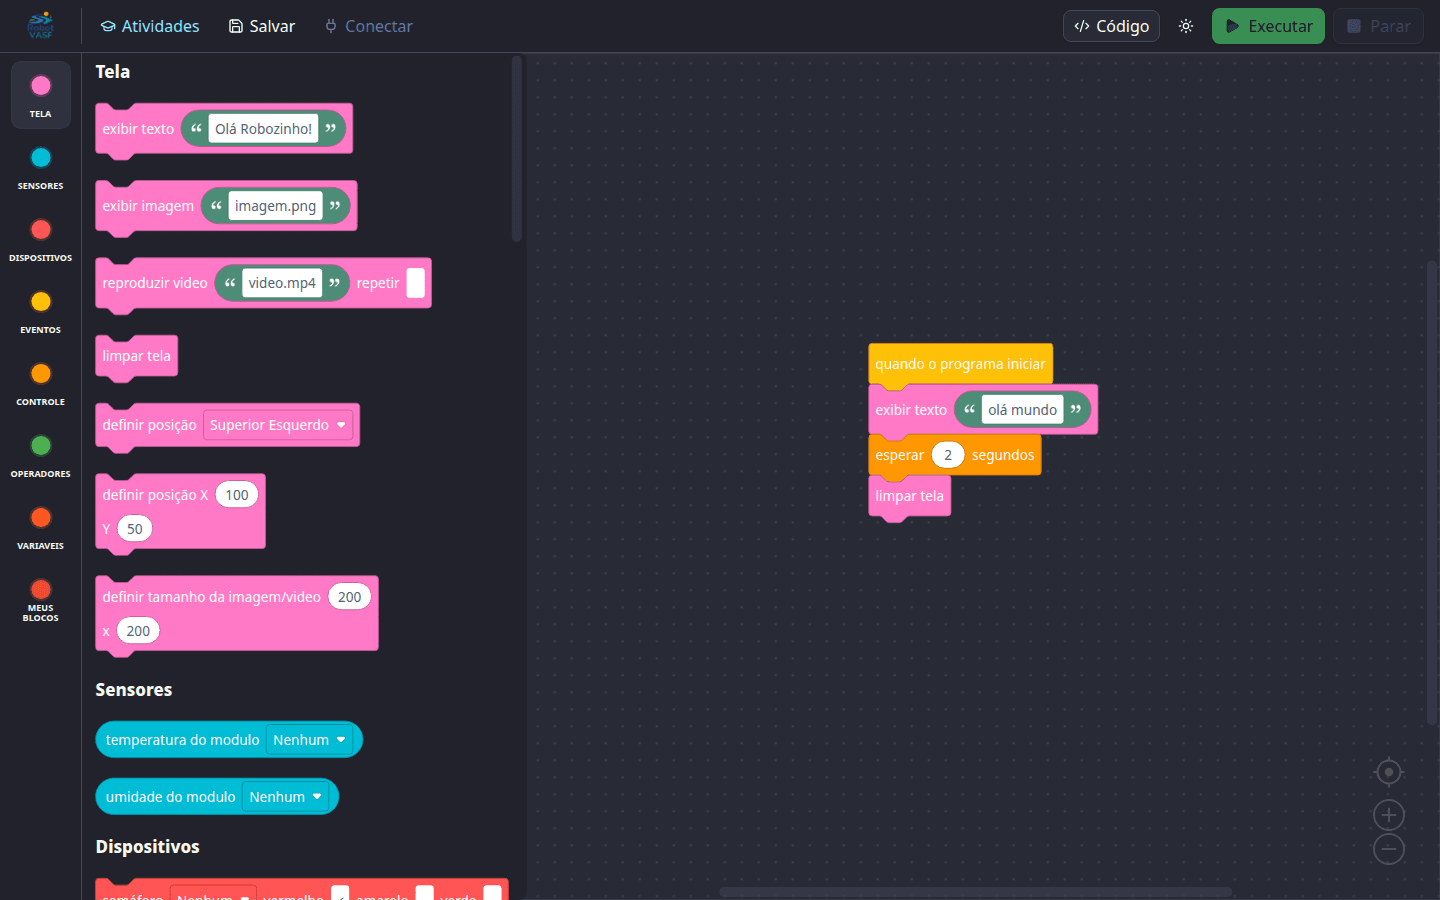This screenshot has width=1440, height=900.
Task: Edit the tamanho da imagem/video width field beside the label
Action: (349, 597)
